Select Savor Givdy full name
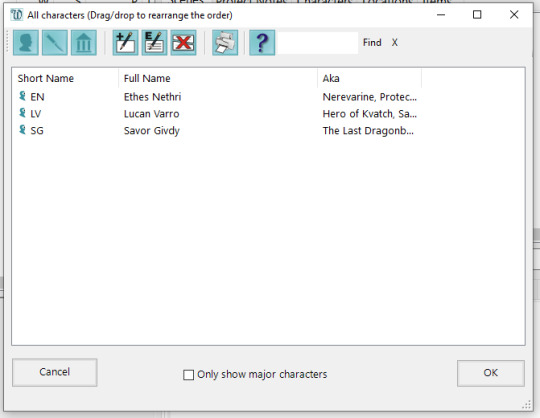This screenshot has width=540, height=418. [152, 131]
